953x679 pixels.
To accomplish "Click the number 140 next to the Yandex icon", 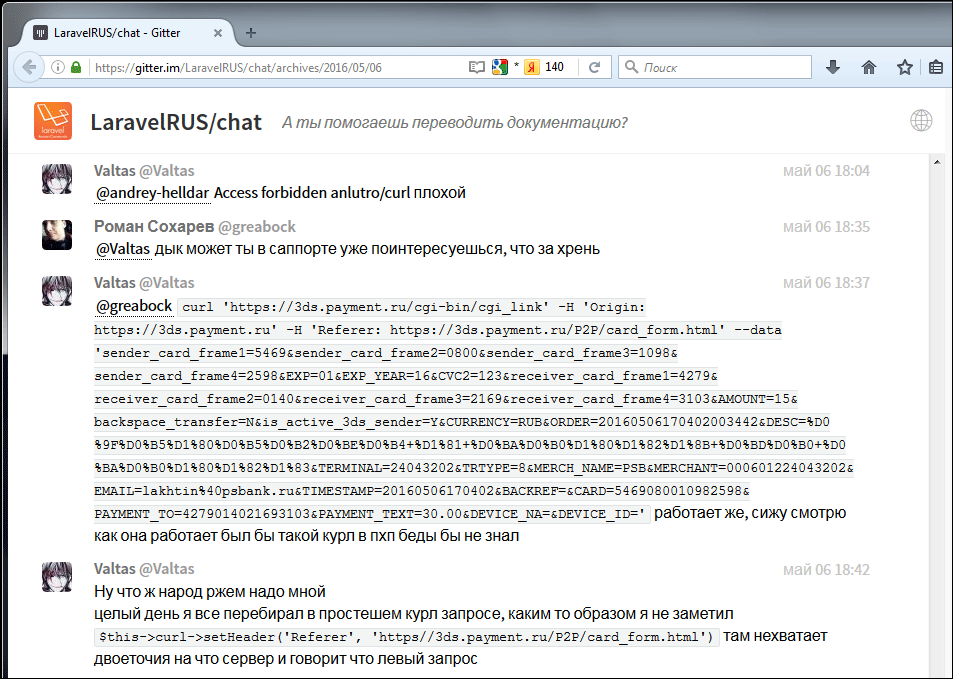I will coord(554,67).
